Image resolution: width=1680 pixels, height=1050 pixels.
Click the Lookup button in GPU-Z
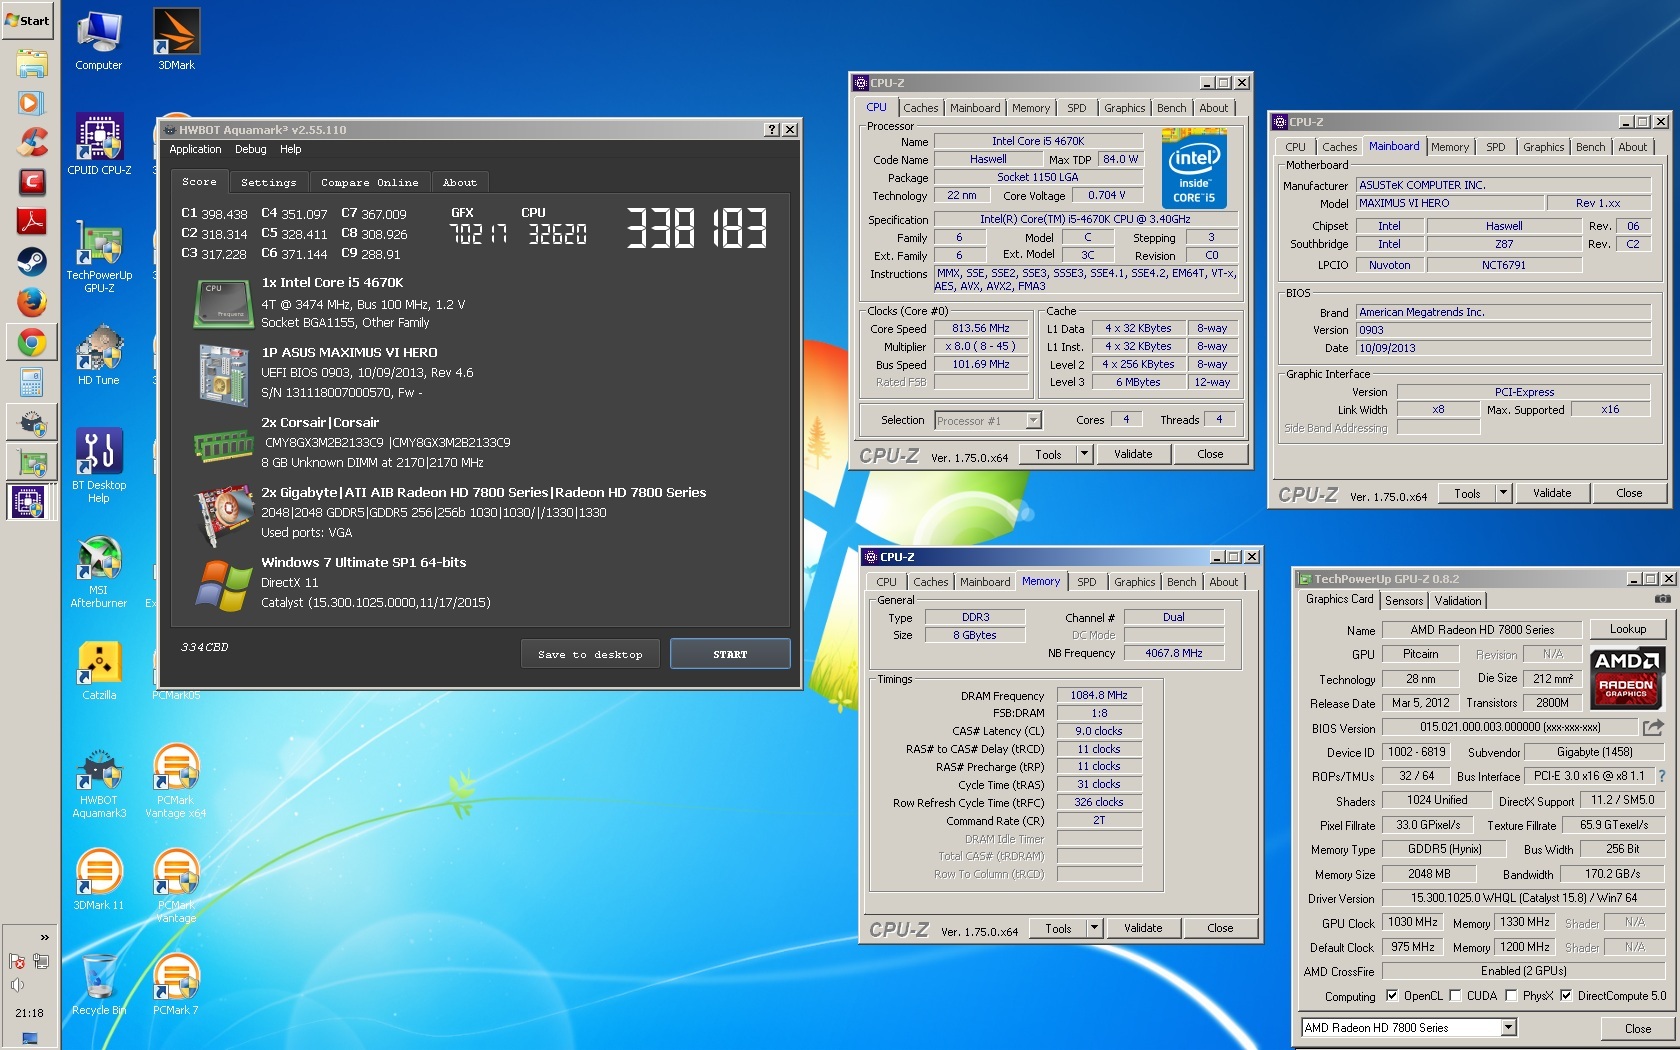(x=1627, y=629)
